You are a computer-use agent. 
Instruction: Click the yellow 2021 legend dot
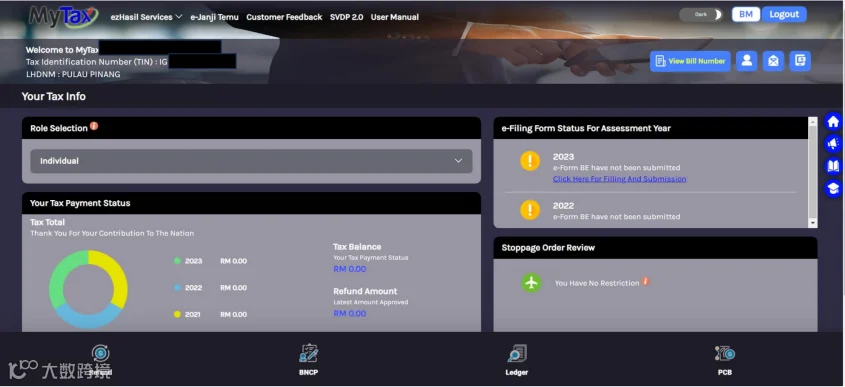pos(177,314)
